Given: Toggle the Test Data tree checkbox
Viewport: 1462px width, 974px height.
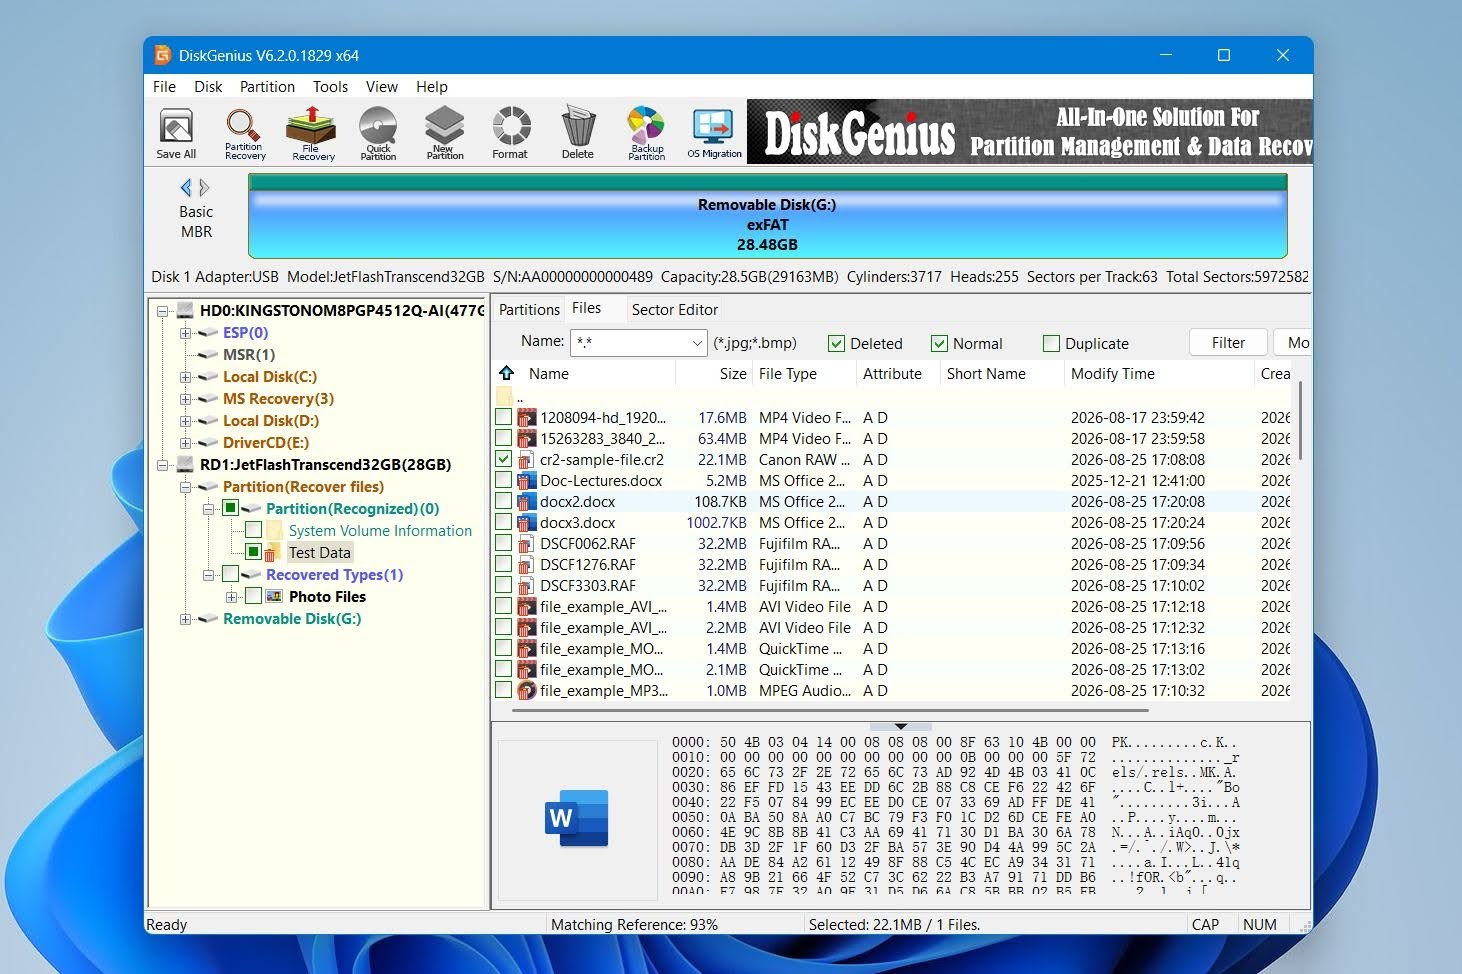Looking at the screenshot, I should 253,552.
